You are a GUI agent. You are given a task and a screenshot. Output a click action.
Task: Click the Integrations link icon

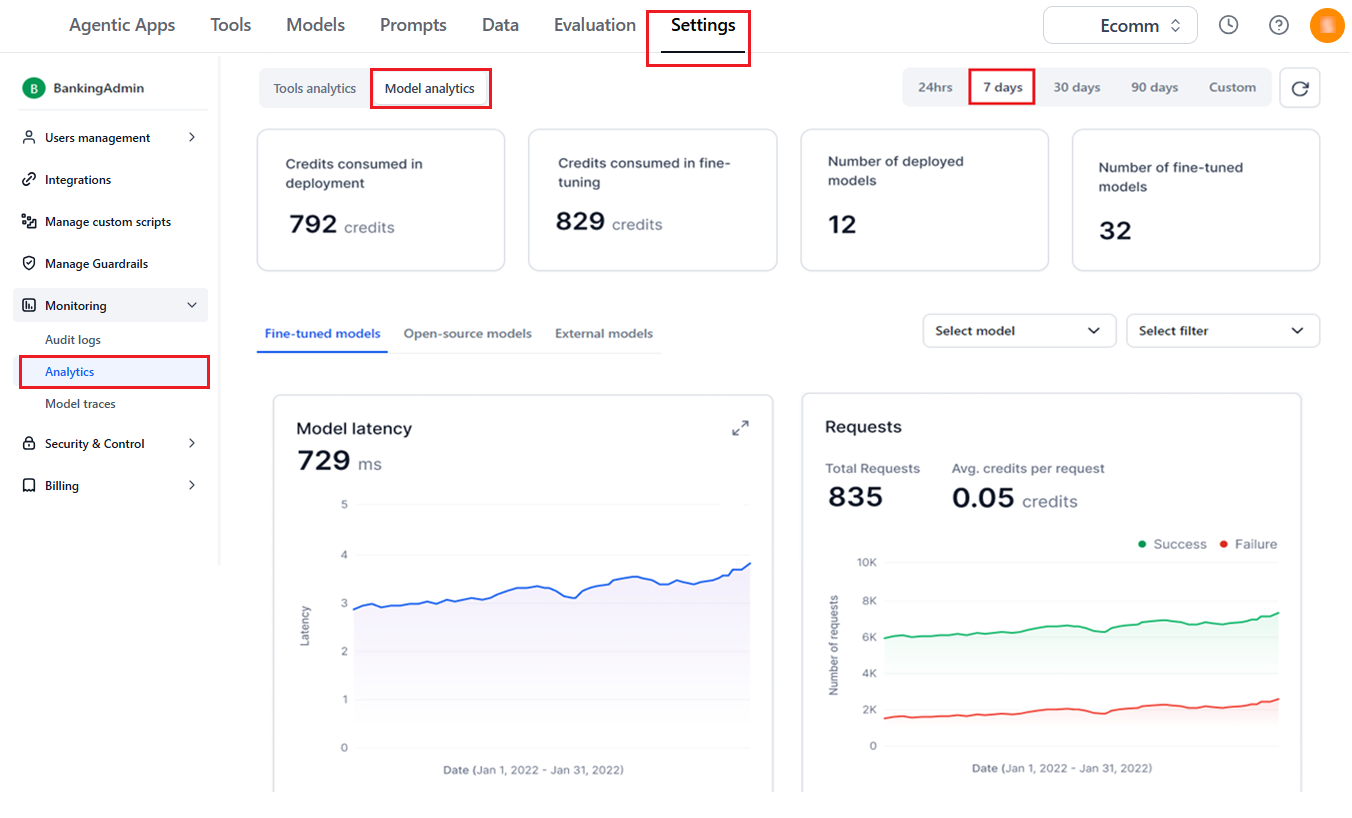(x=29, y=180)
